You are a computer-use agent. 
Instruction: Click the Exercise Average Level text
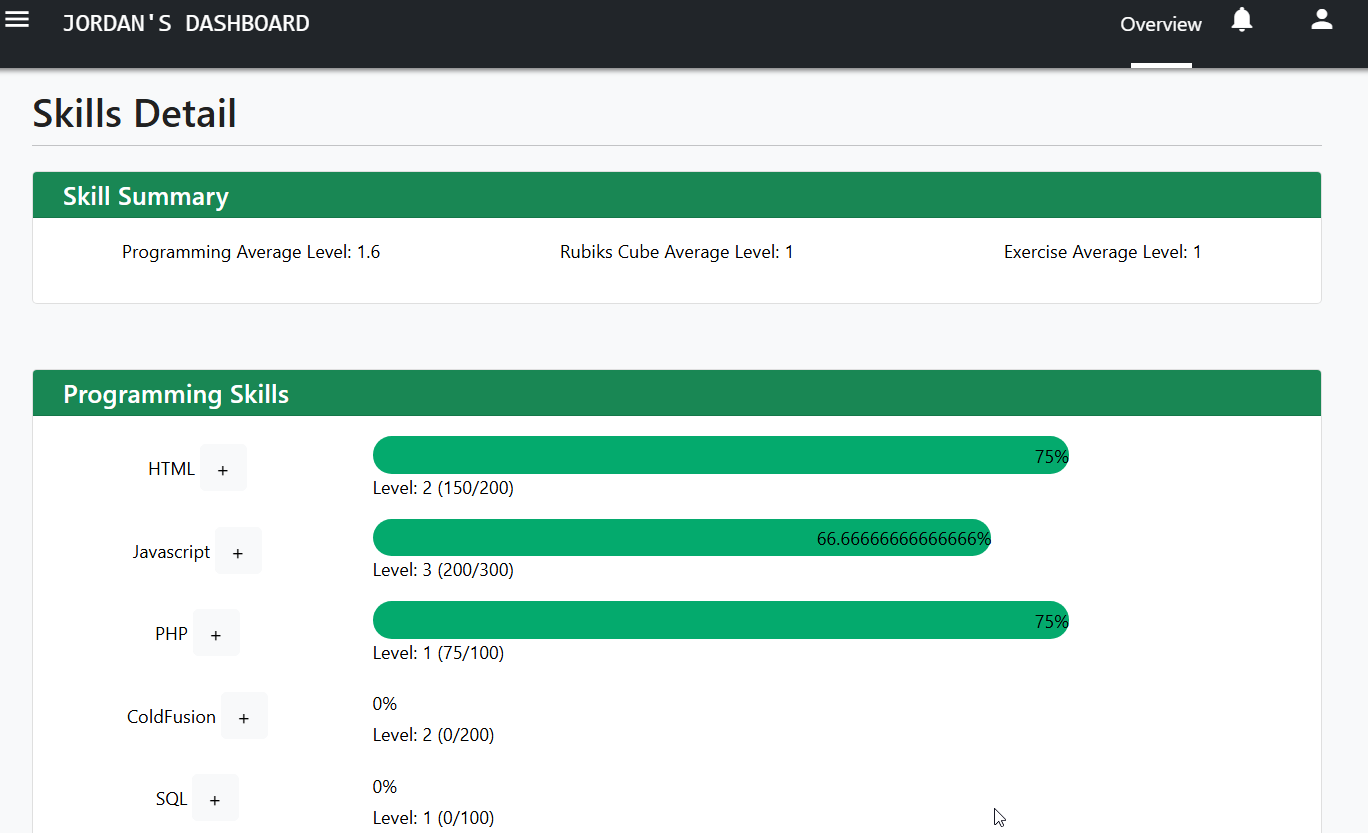(1102, 252)
